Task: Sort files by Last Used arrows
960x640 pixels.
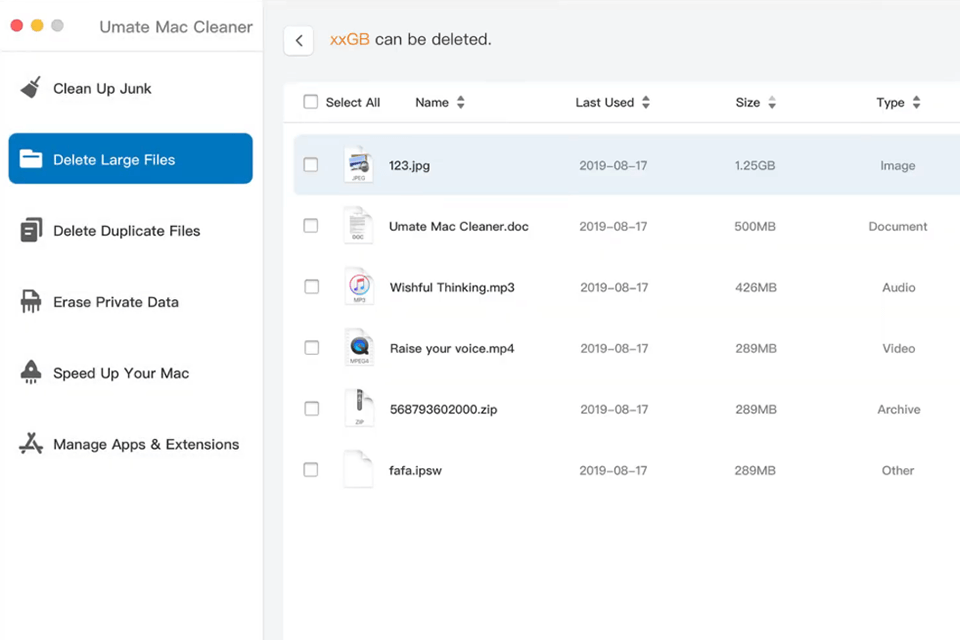Action: point(646,102)
